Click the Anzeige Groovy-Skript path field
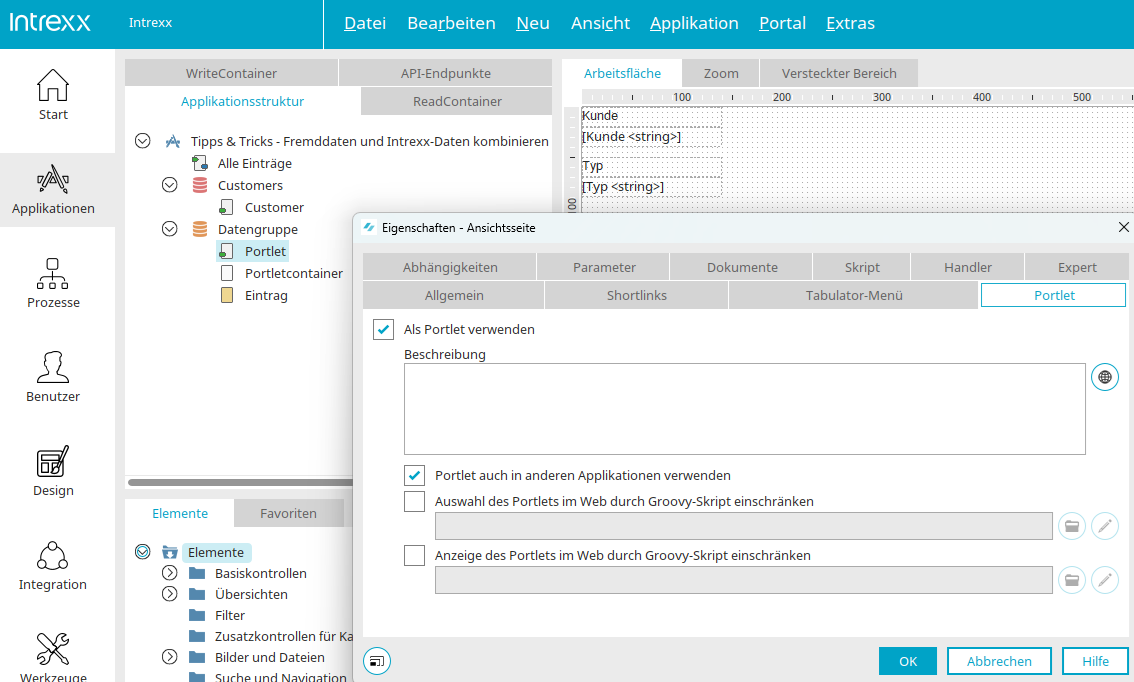Viewport: 1134px width, 682px height. coord(743,580)
